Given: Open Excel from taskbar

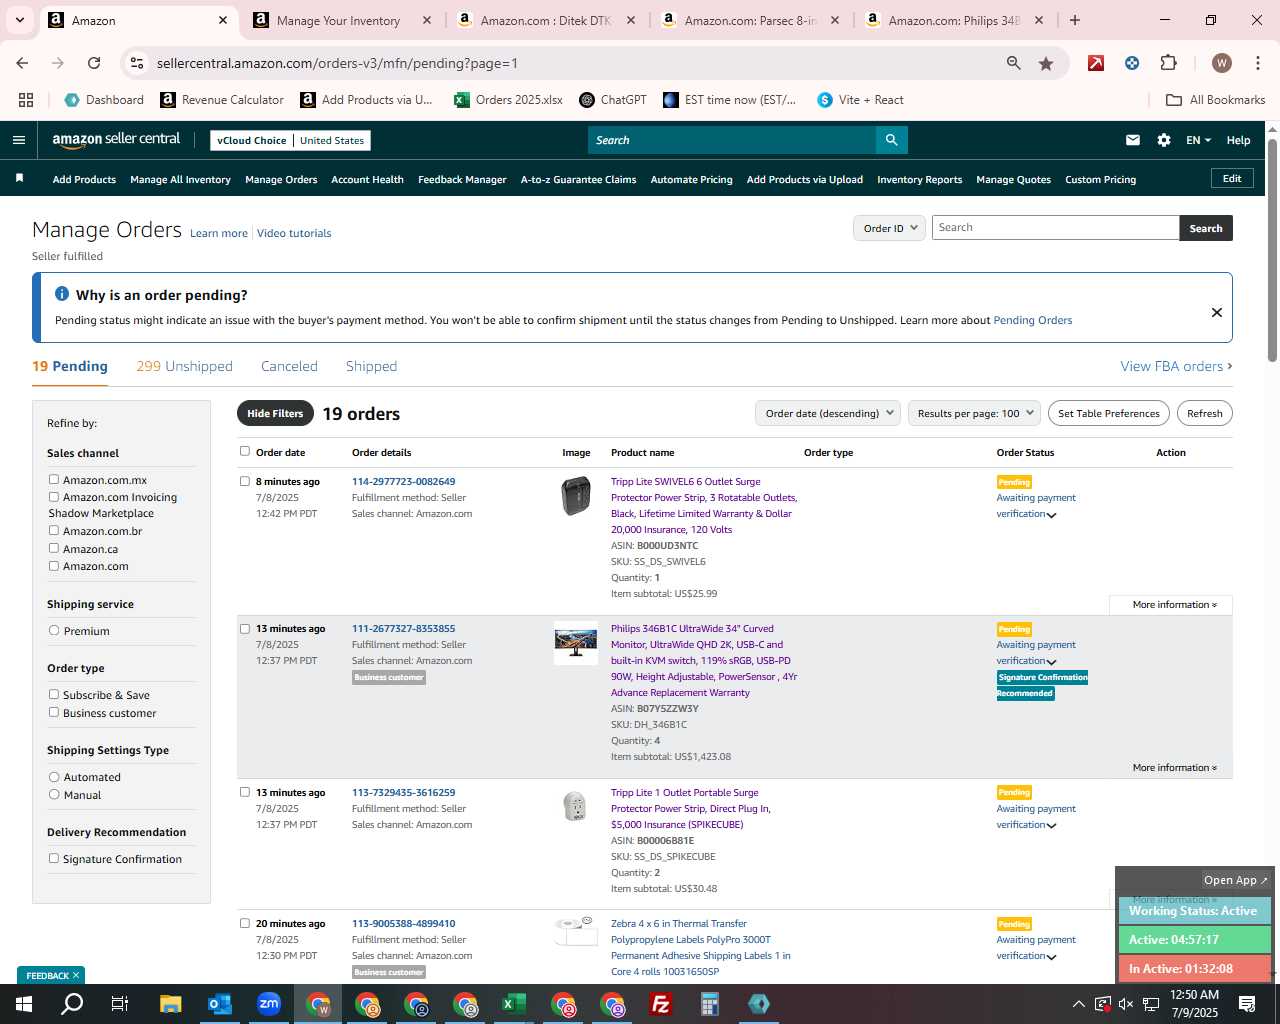Looking at the screenshot, I should pyautogui.click(x=513, y=1004).
